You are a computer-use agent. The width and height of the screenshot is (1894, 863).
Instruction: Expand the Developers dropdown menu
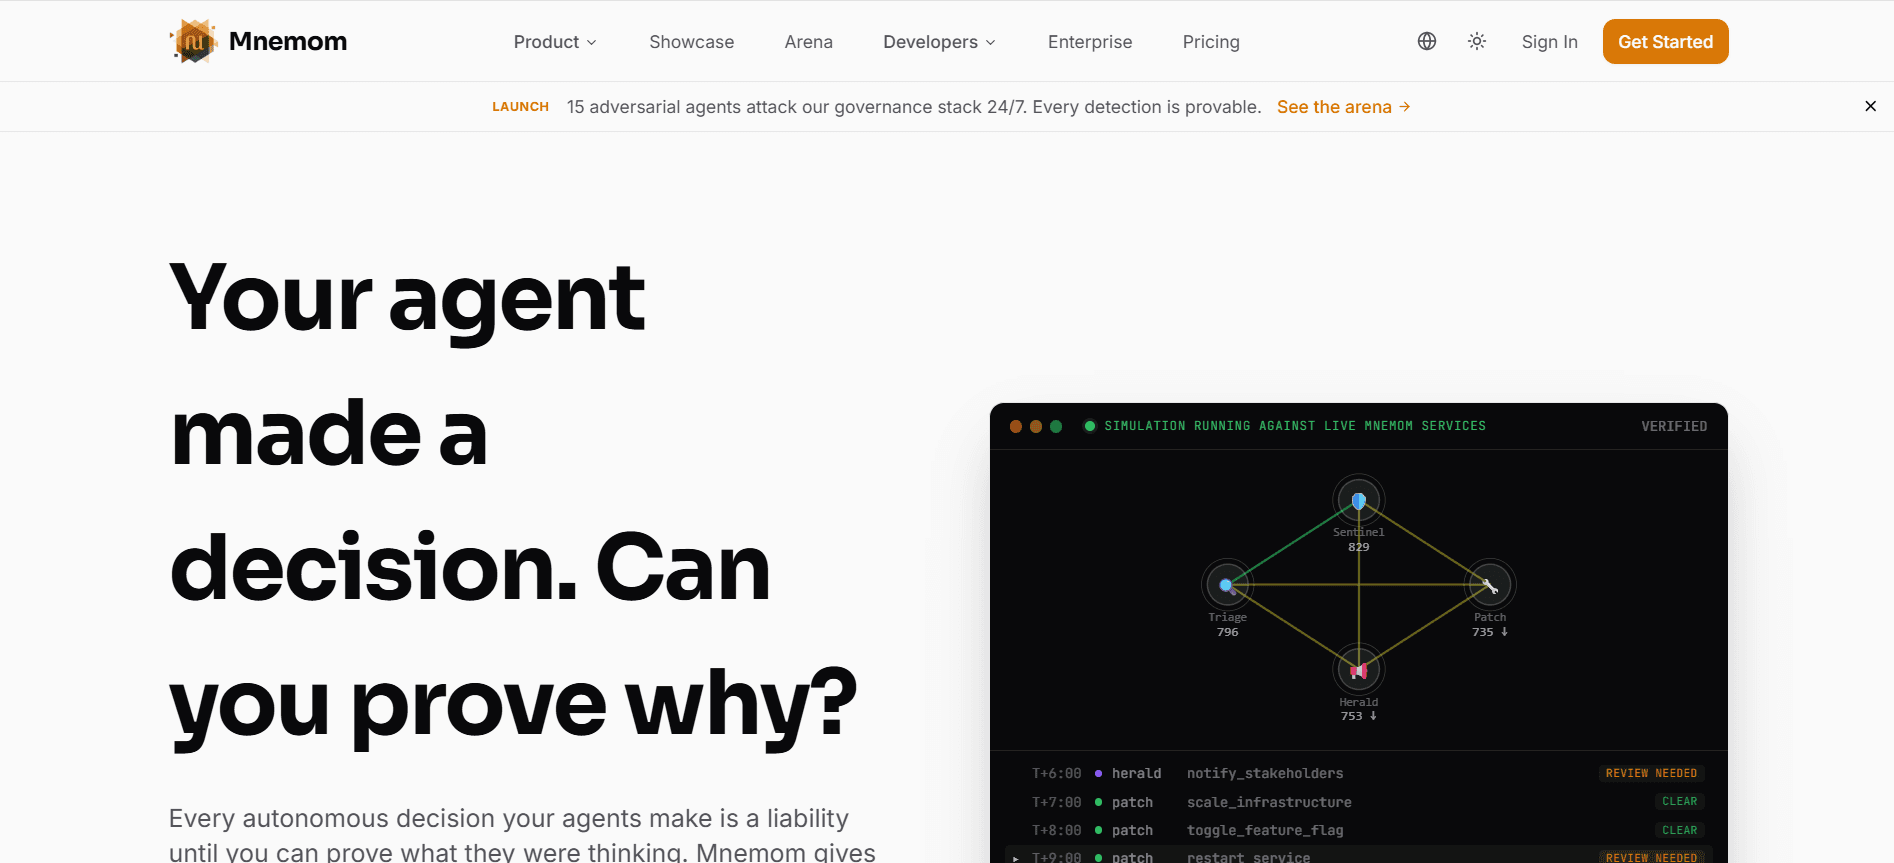pyautogui.click(x=939, y=42)
